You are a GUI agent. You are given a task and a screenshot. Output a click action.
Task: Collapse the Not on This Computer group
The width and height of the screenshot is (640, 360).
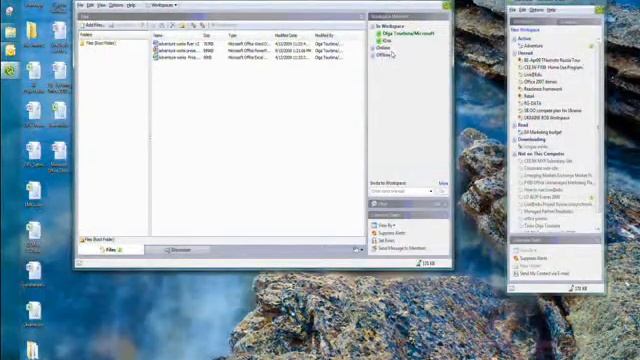click(514, 154)
